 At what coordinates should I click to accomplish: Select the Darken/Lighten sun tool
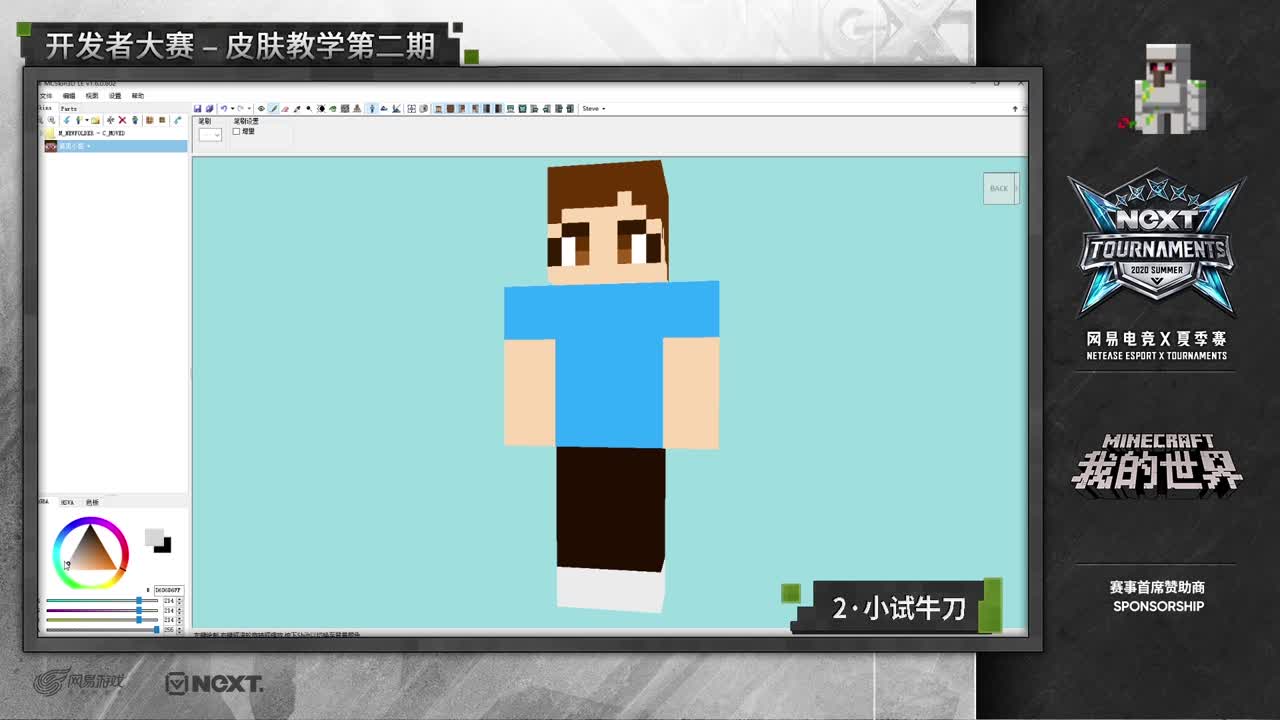(x=321, y=108)
